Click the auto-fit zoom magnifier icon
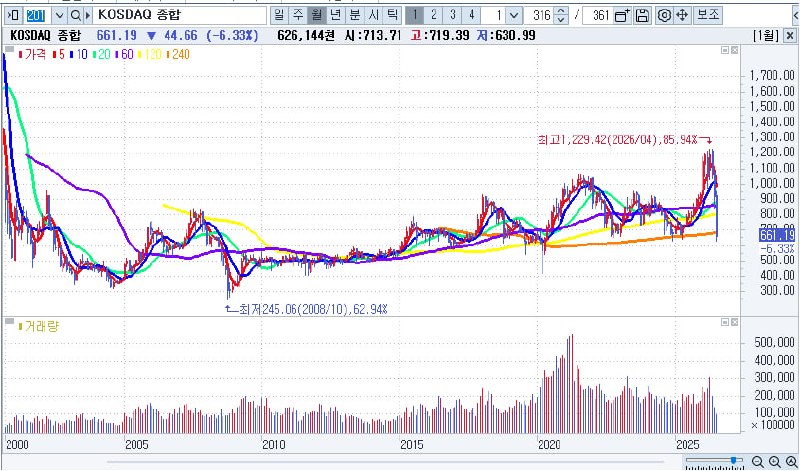Viewport: 800px width, 471px height. coord(790,462)
